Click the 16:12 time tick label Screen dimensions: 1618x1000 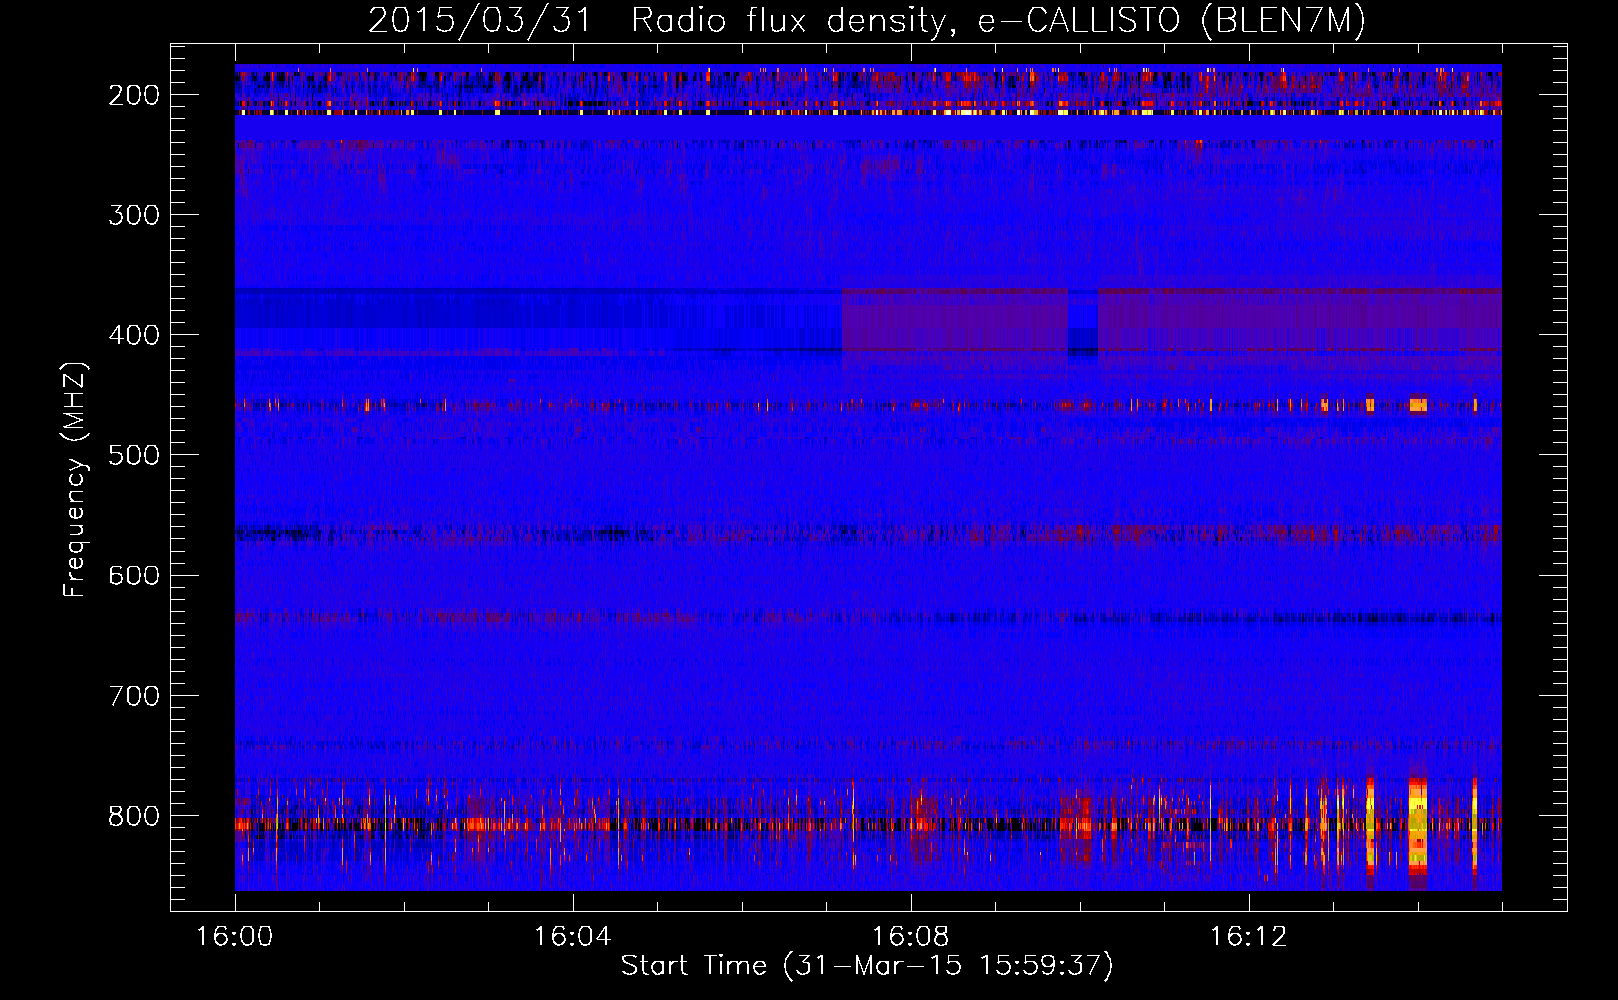click(x=1248, y=937)
